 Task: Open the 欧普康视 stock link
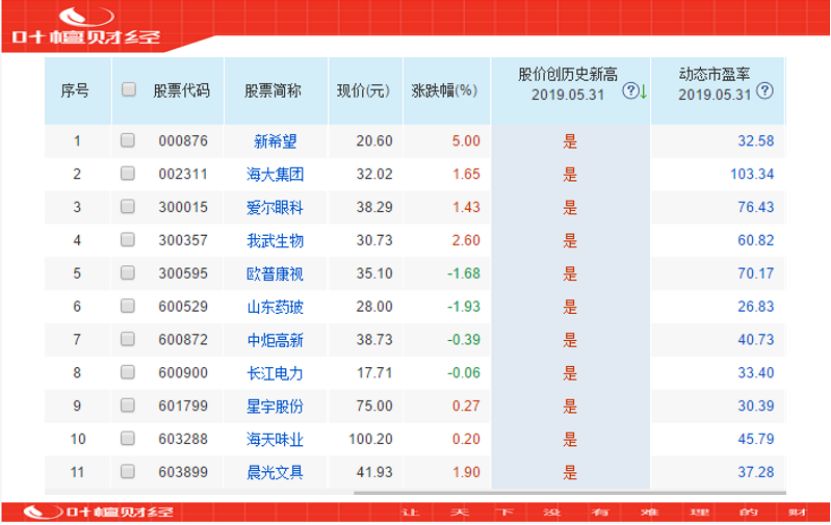275,274
